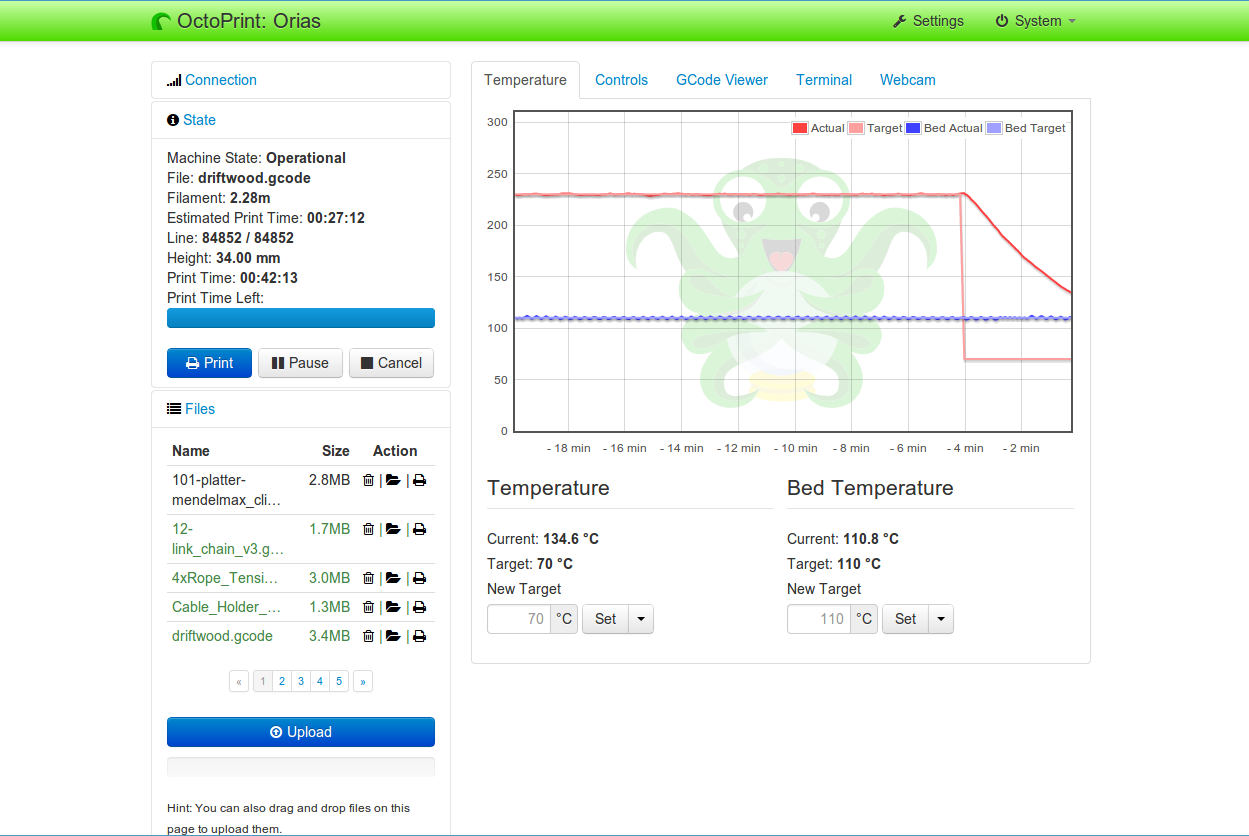Screen dimensions: 1249x836
Task: Click the Pause button
Action: tap(300, 363)
